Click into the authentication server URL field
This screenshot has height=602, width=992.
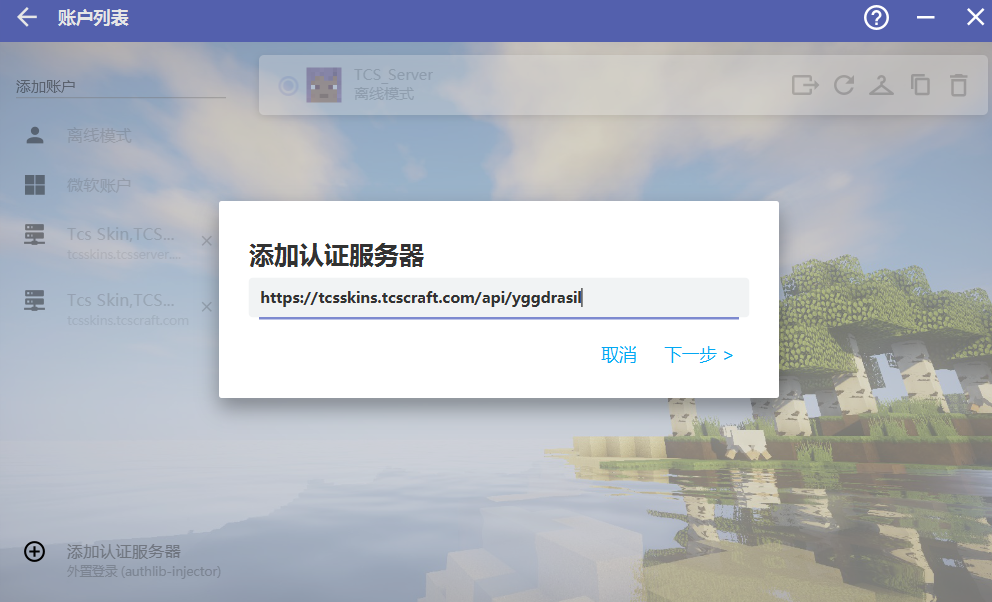click(x=498, y=297)
